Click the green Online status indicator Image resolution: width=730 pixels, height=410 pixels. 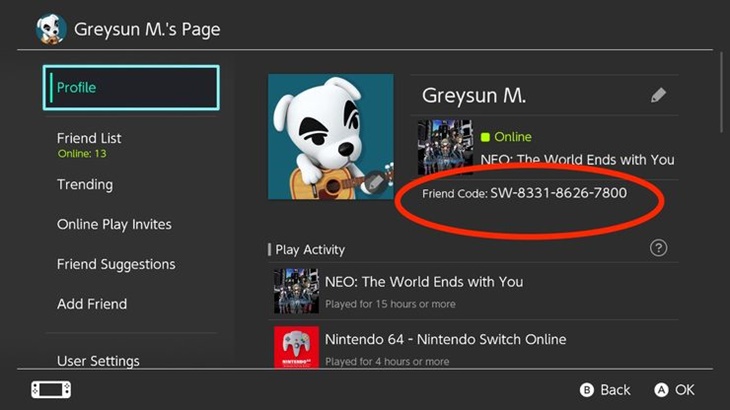click(x=485, y=137)
